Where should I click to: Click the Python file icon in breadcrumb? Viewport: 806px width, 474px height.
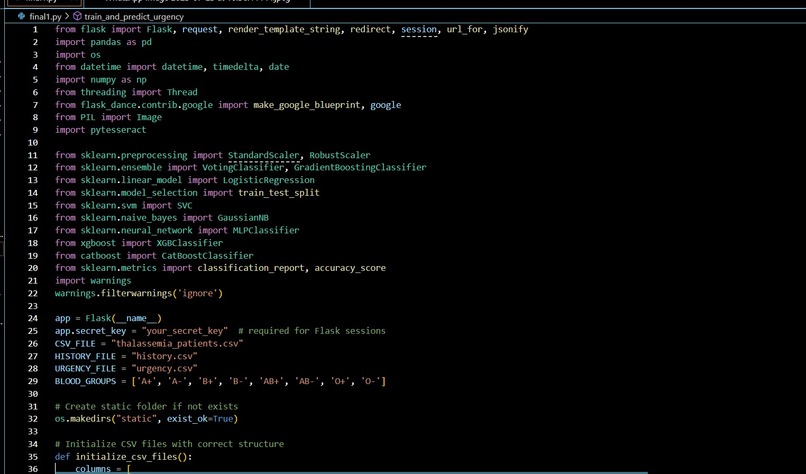[21, 16]
